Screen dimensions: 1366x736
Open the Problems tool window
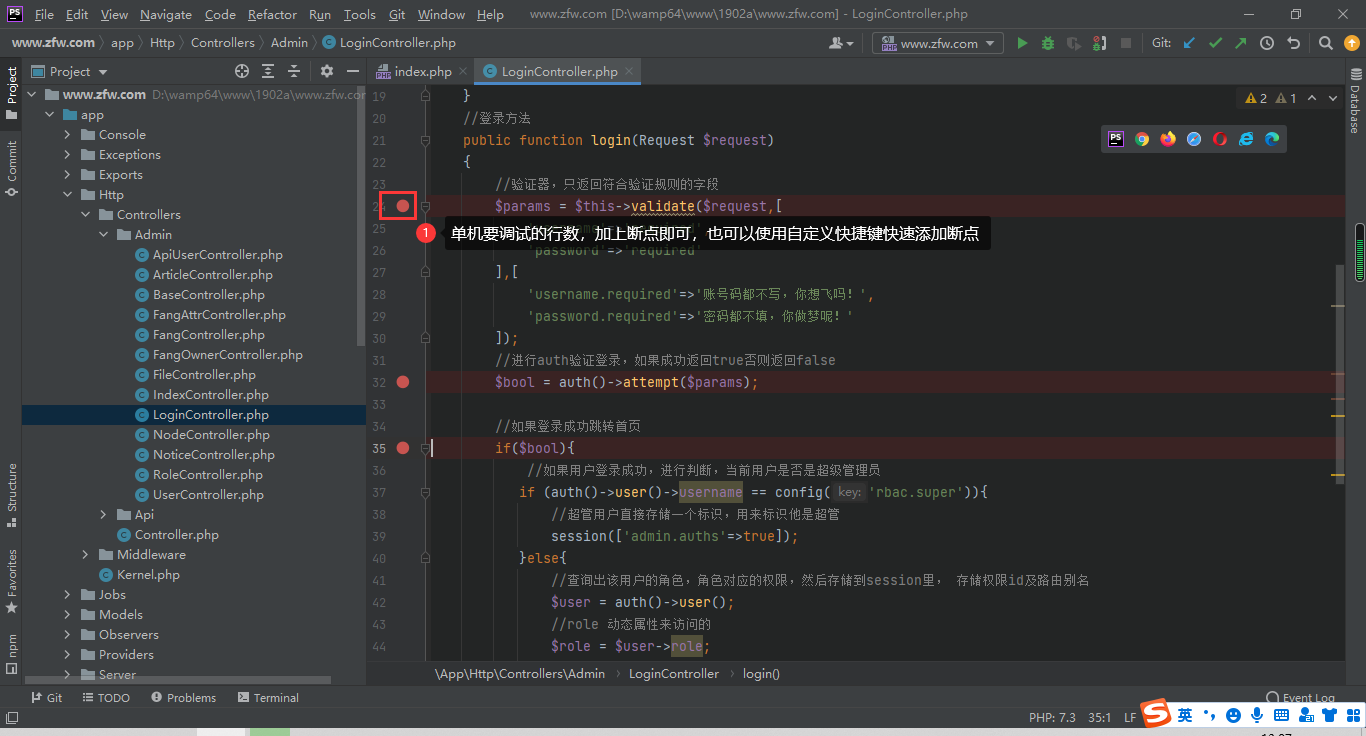(x=182, y=697)
